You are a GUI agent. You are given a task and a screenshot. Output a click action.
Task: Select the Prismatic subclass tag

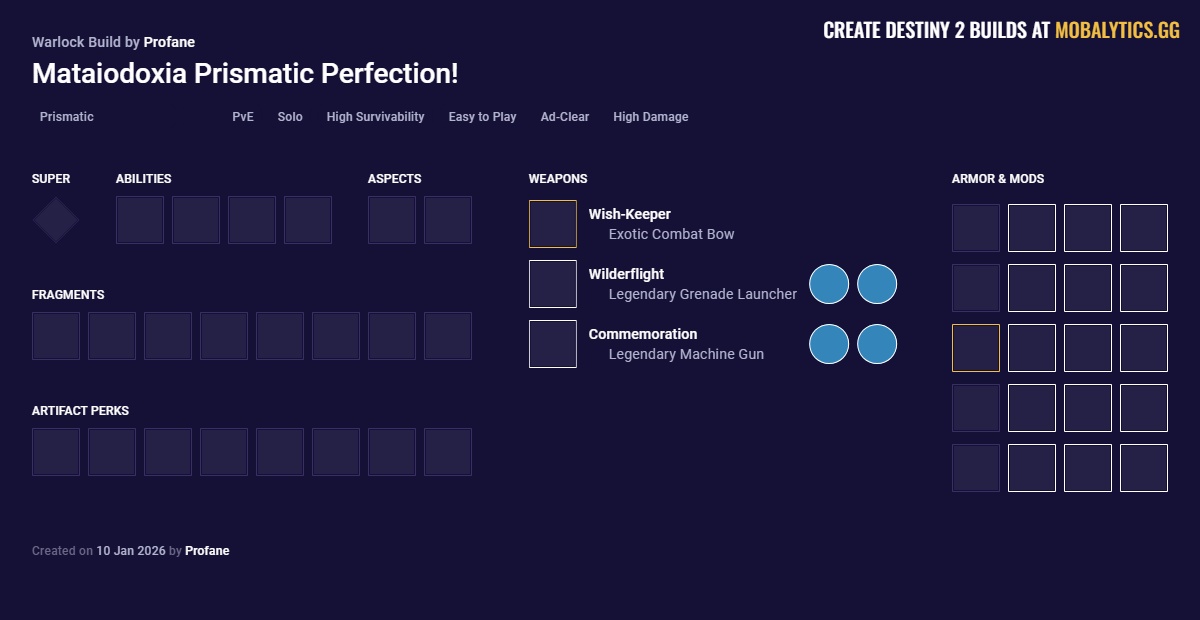(x=67, y=117)
